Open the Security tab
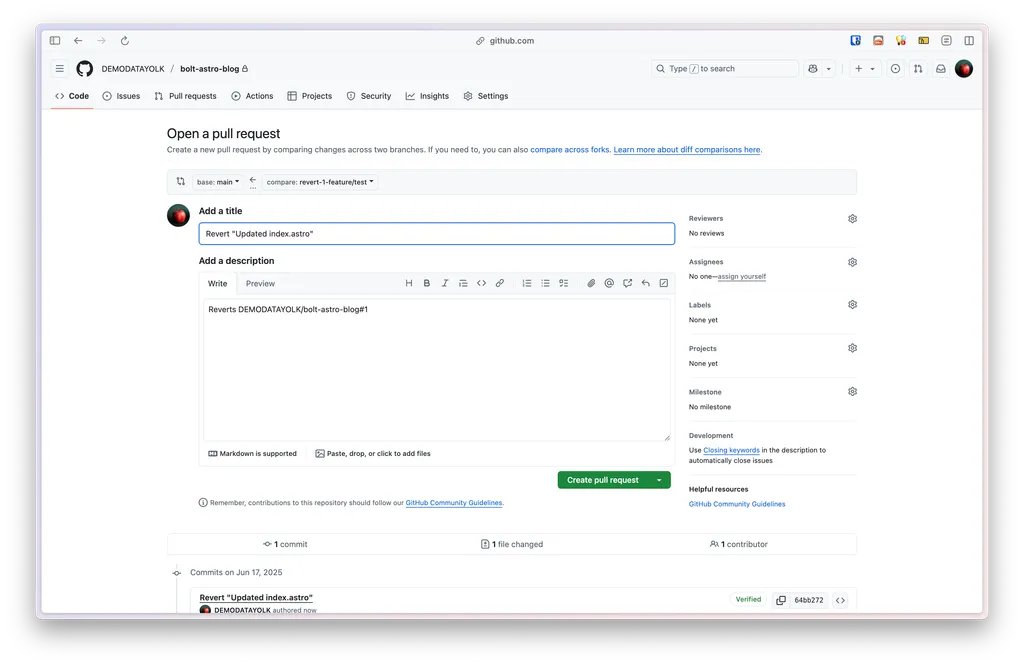The image size is (1024, 666). click(x=369, y=96)
